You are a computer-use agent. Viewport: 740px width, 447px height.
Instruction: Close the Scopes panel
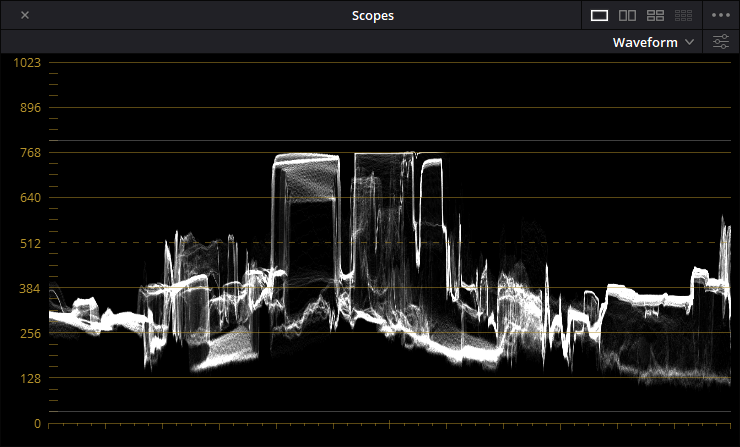point(24,15)
